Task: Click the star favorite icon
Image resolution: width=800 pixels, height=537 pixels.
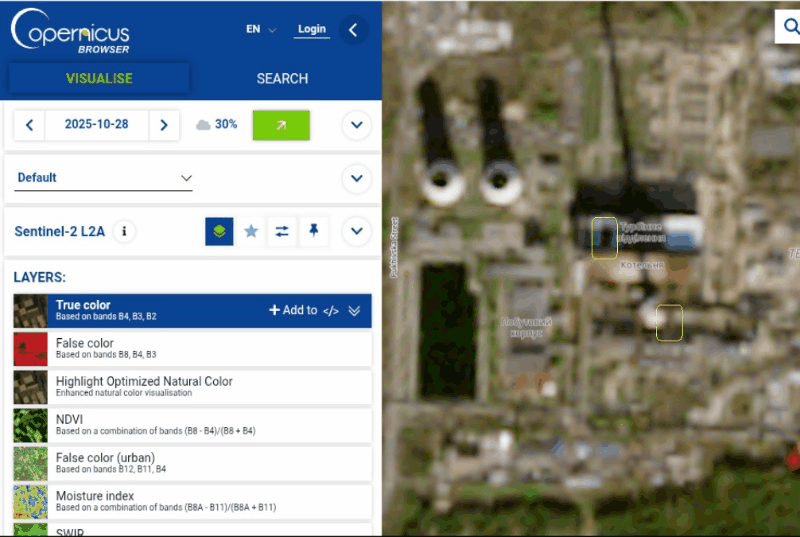Action: coord(251,231)
